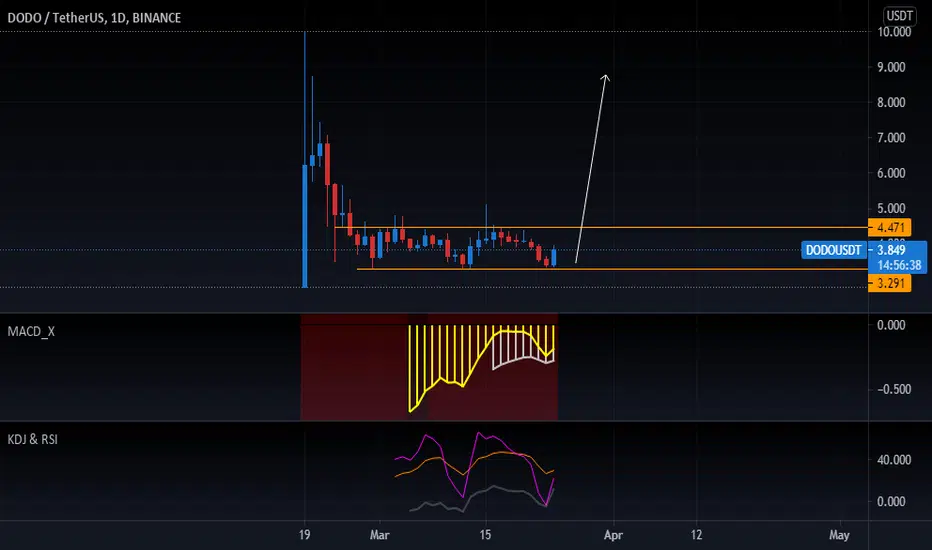Screen dimensions: 932x550
Task: Select the 3.291 orange price label
Action: (x=890, y=283)
